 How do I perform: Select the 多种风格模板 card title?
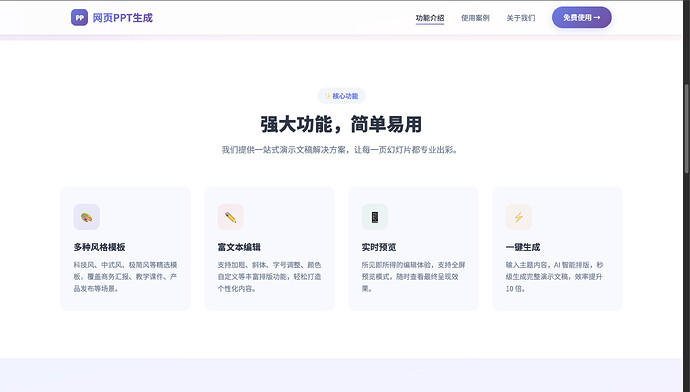coord(99,247)
